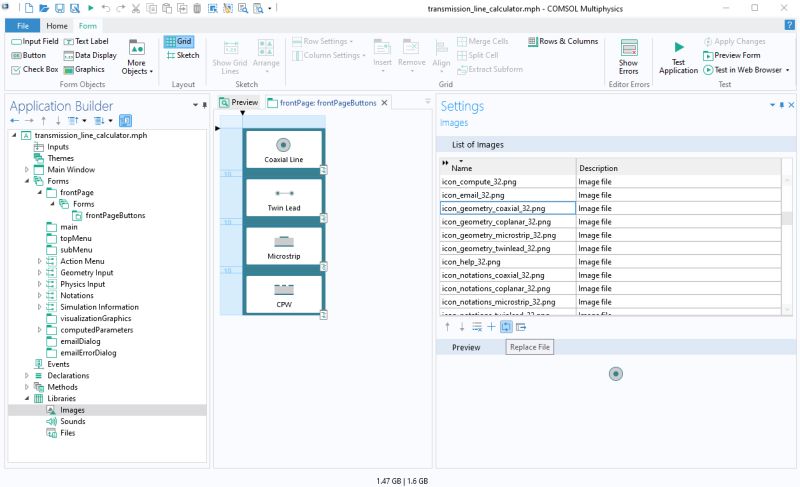Expand the Declarations node

(x=27, y=375)
